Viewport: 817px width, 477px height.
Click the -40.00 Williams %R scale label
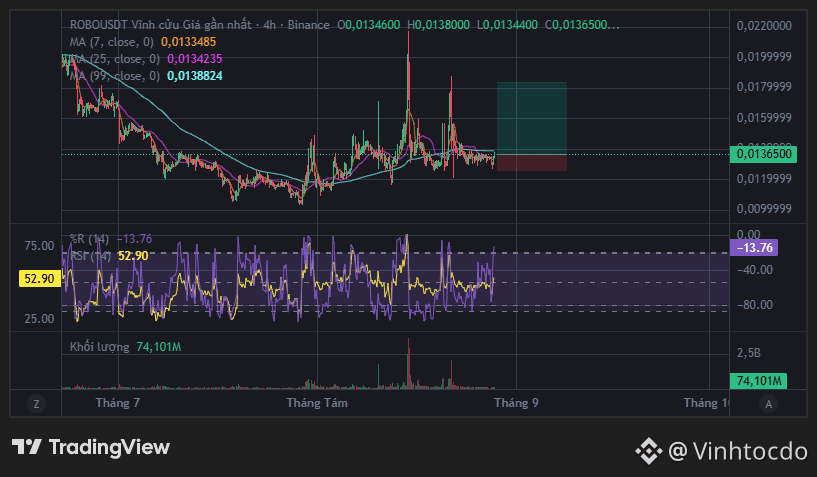point(754,270)
